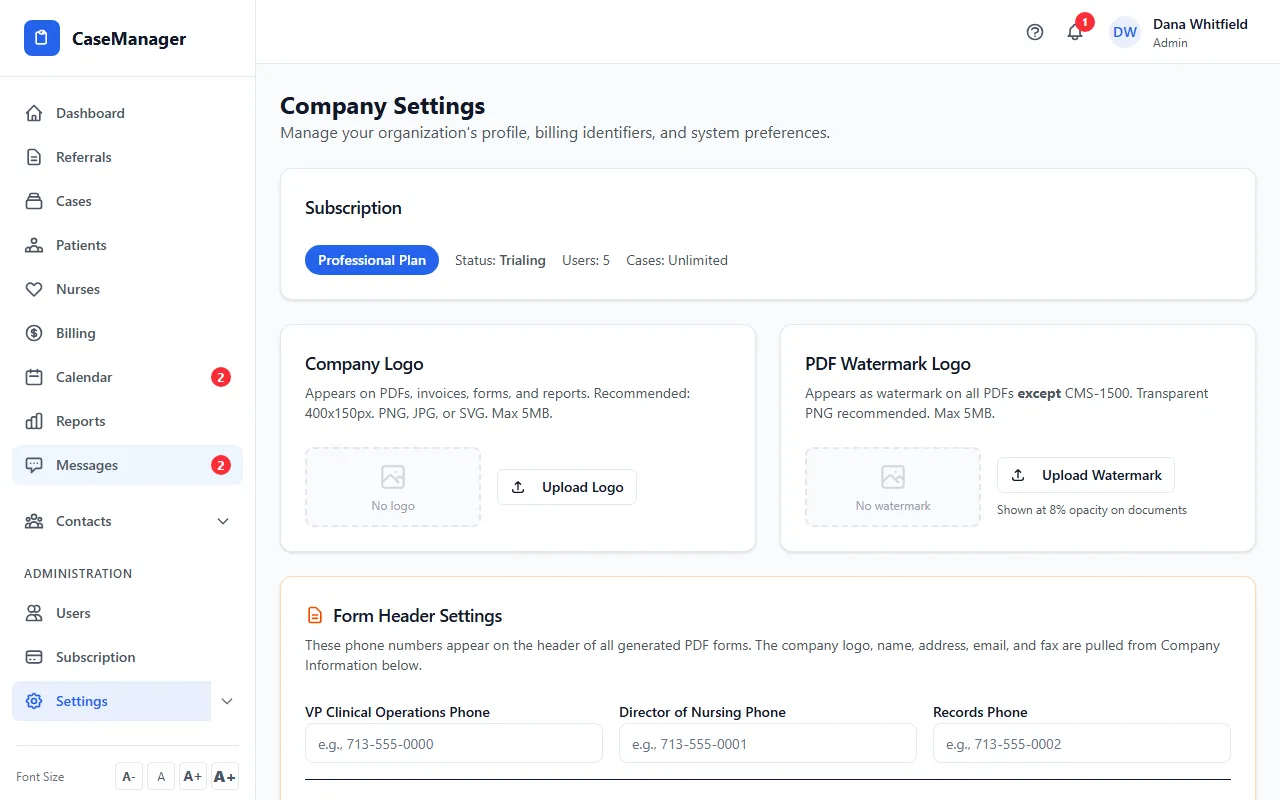
Task: Click the Professional Plan badge
Action: 372,260
